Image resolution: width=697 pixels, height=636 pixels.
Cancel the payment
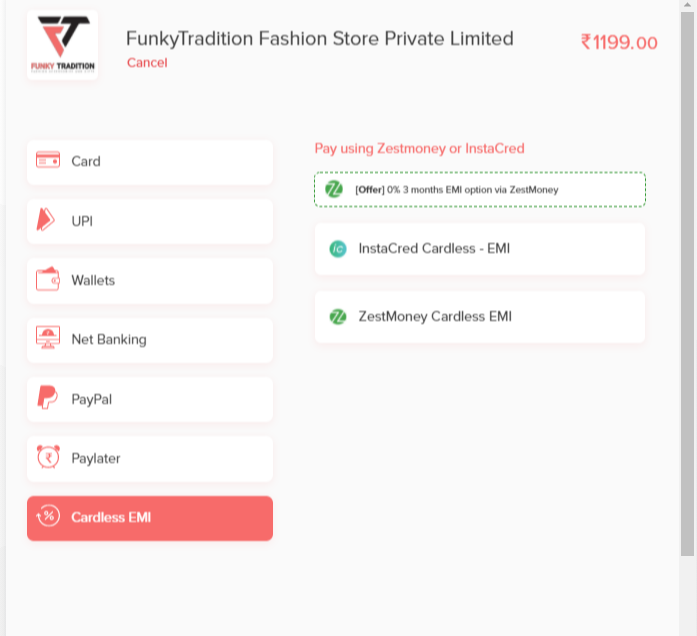coord(147,63)
